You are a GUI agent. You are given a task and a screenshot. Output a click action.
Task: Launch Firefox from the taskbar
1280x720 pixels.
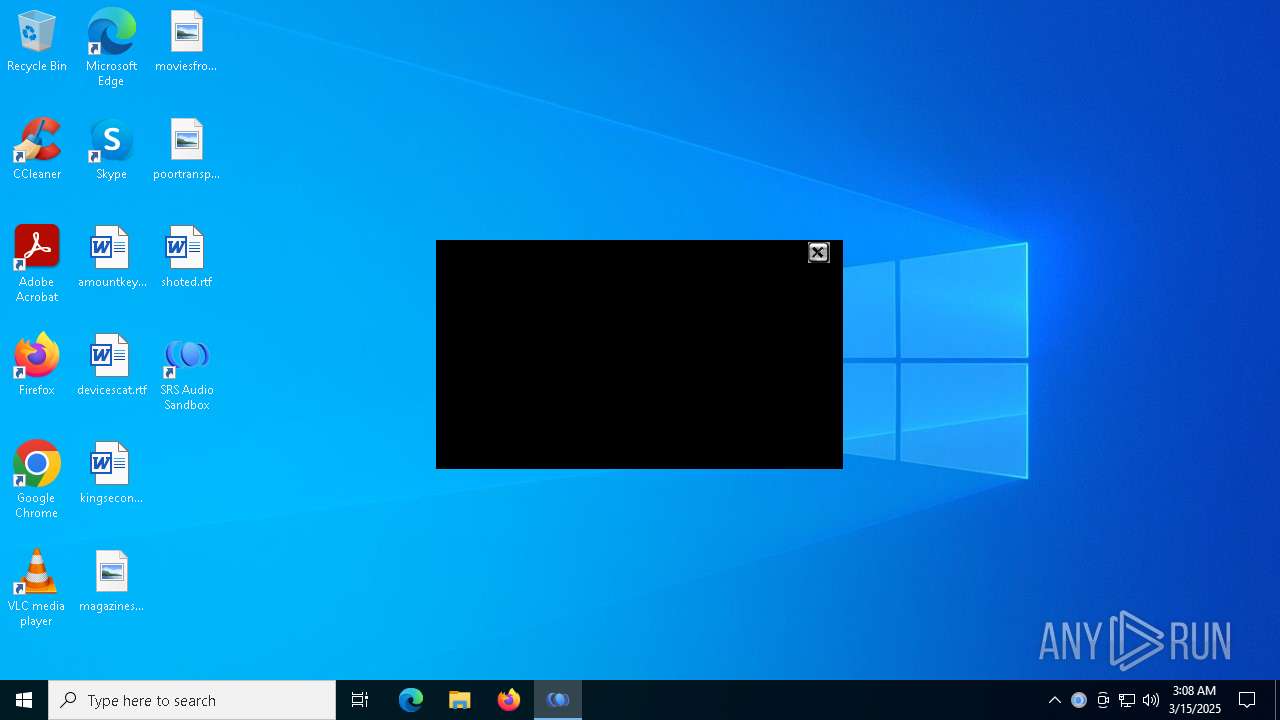point(509,700)
